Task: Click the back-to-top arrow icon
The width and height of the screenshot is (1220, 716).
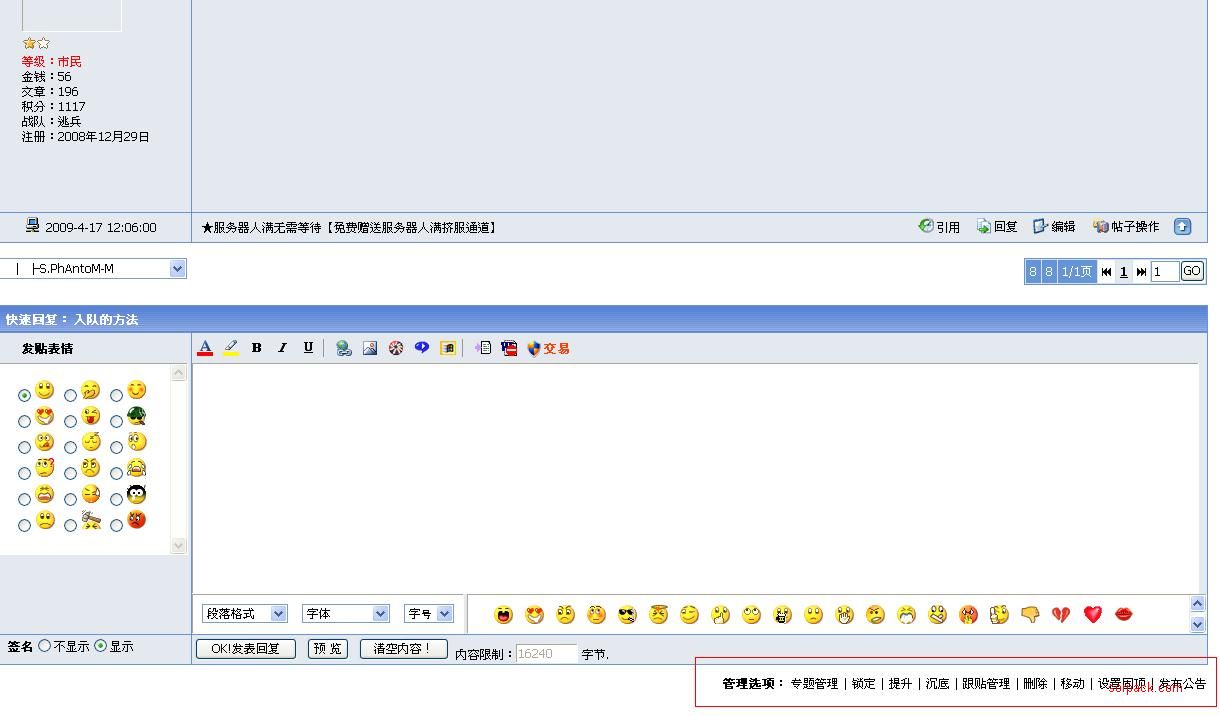Action: (1182, 227)
